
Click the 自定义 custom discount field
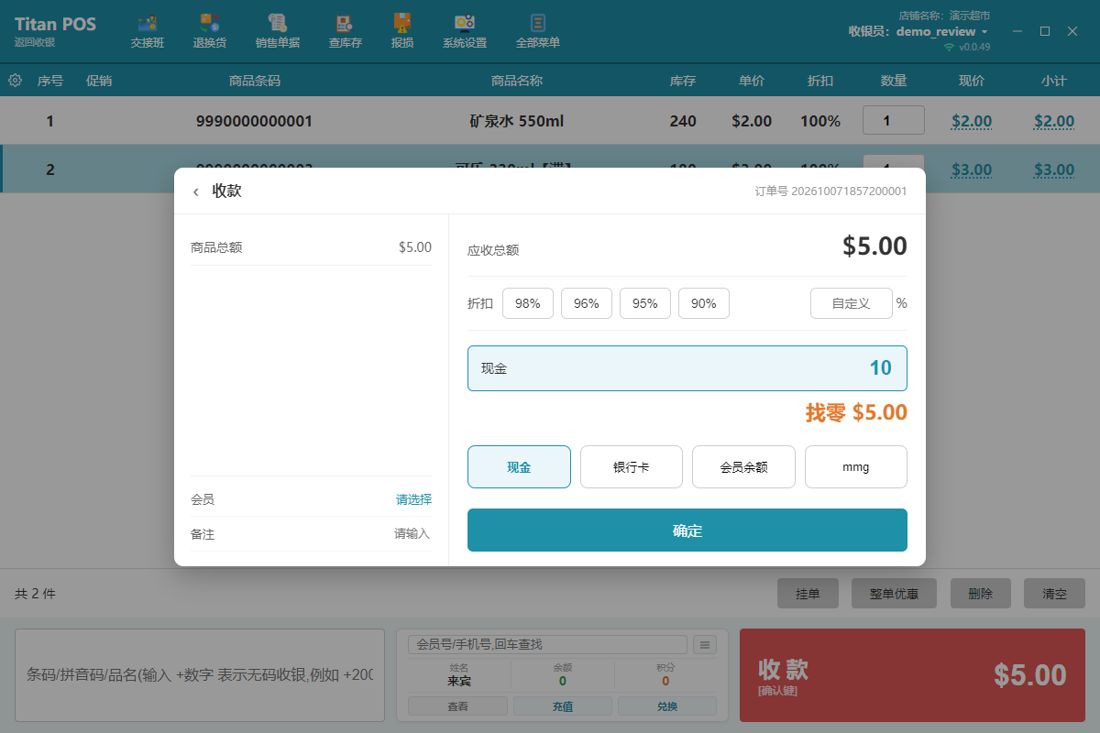click(851, 303)
